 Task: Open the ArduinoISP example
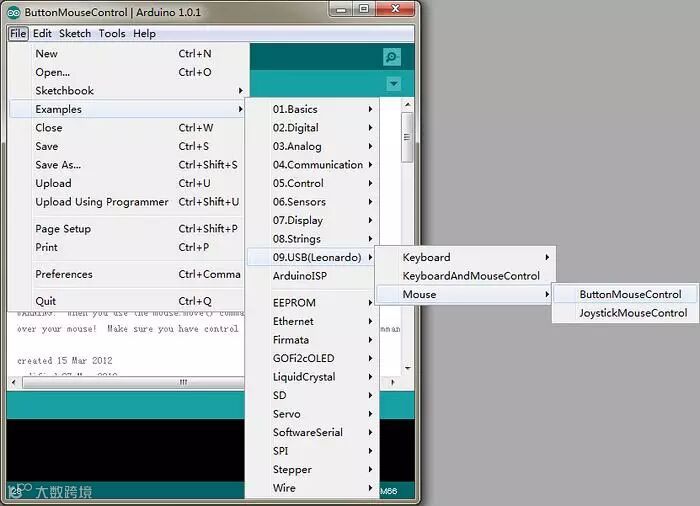tap(312, 276)
